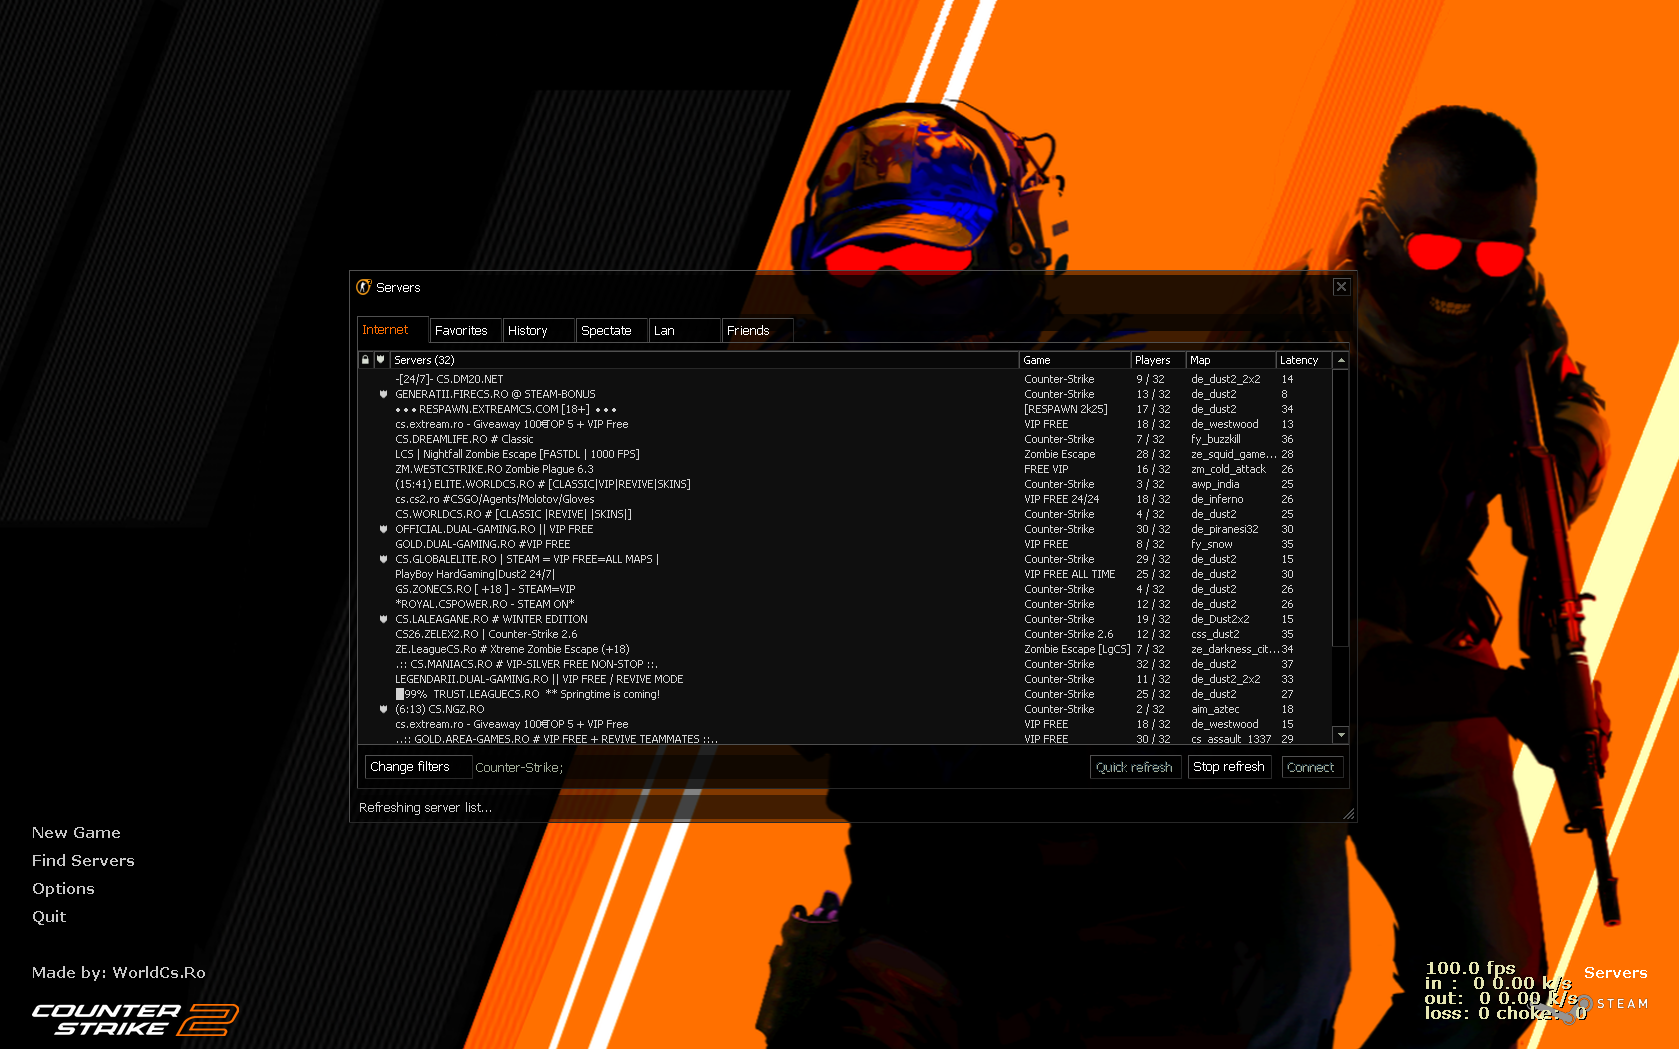Click the shield icon beside CS.LALEAGANE.RO server
Image resolution: width=1679 pixels, height=1049 pixels.
383,619
